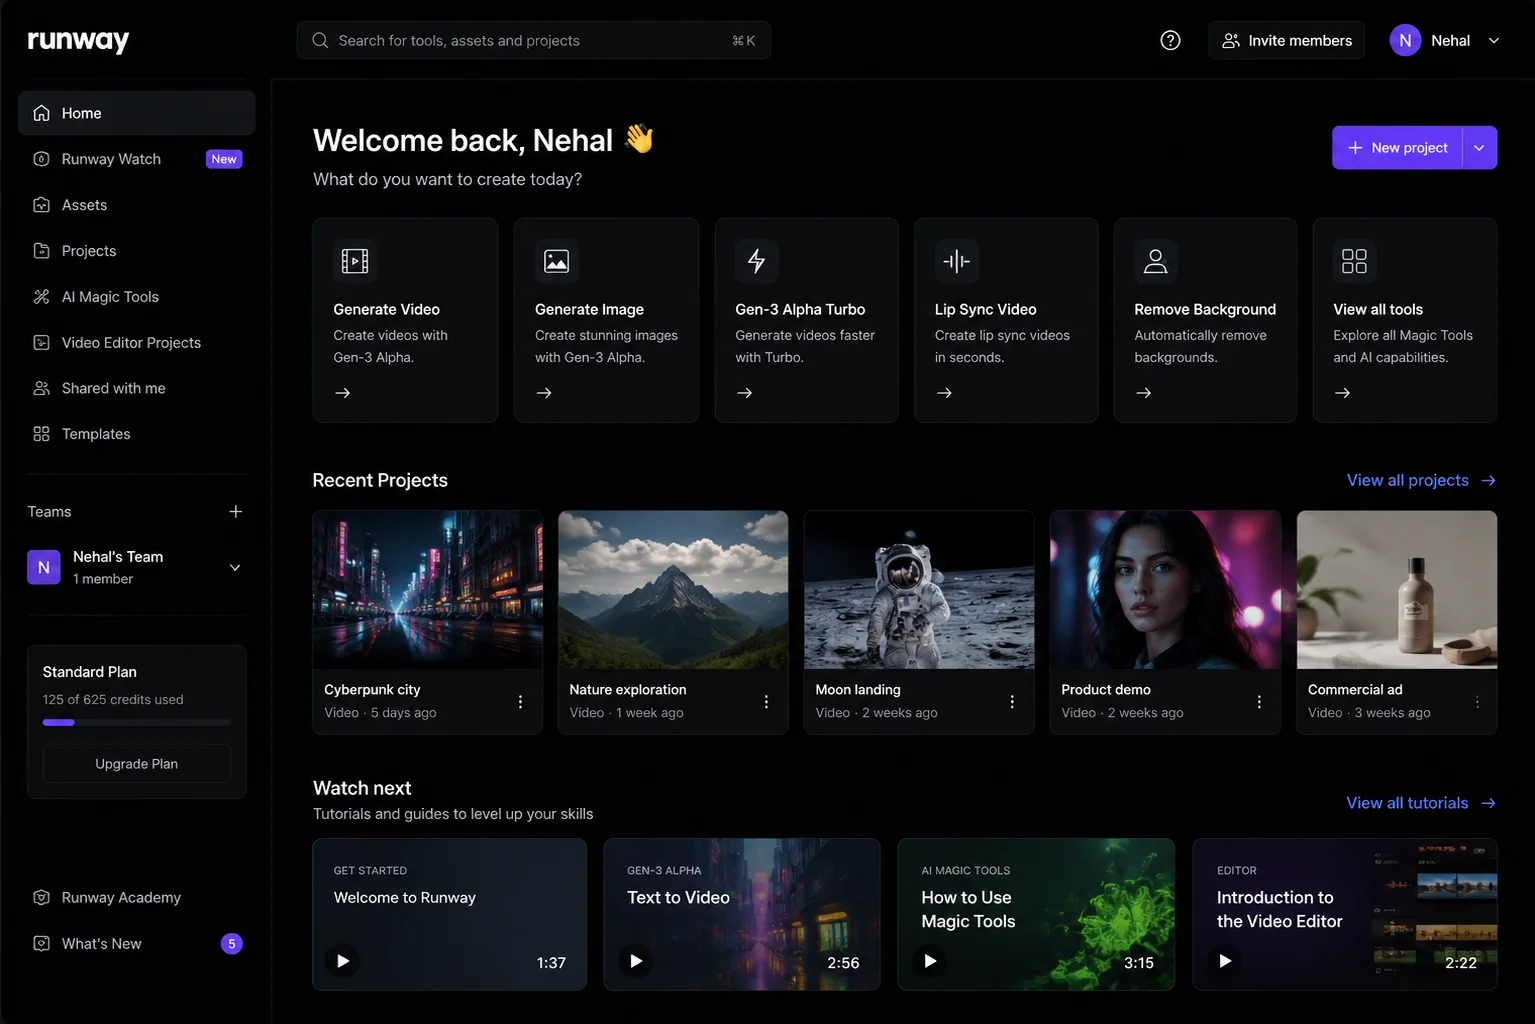
Task: Click the New project button
Action: point(1397,148)
